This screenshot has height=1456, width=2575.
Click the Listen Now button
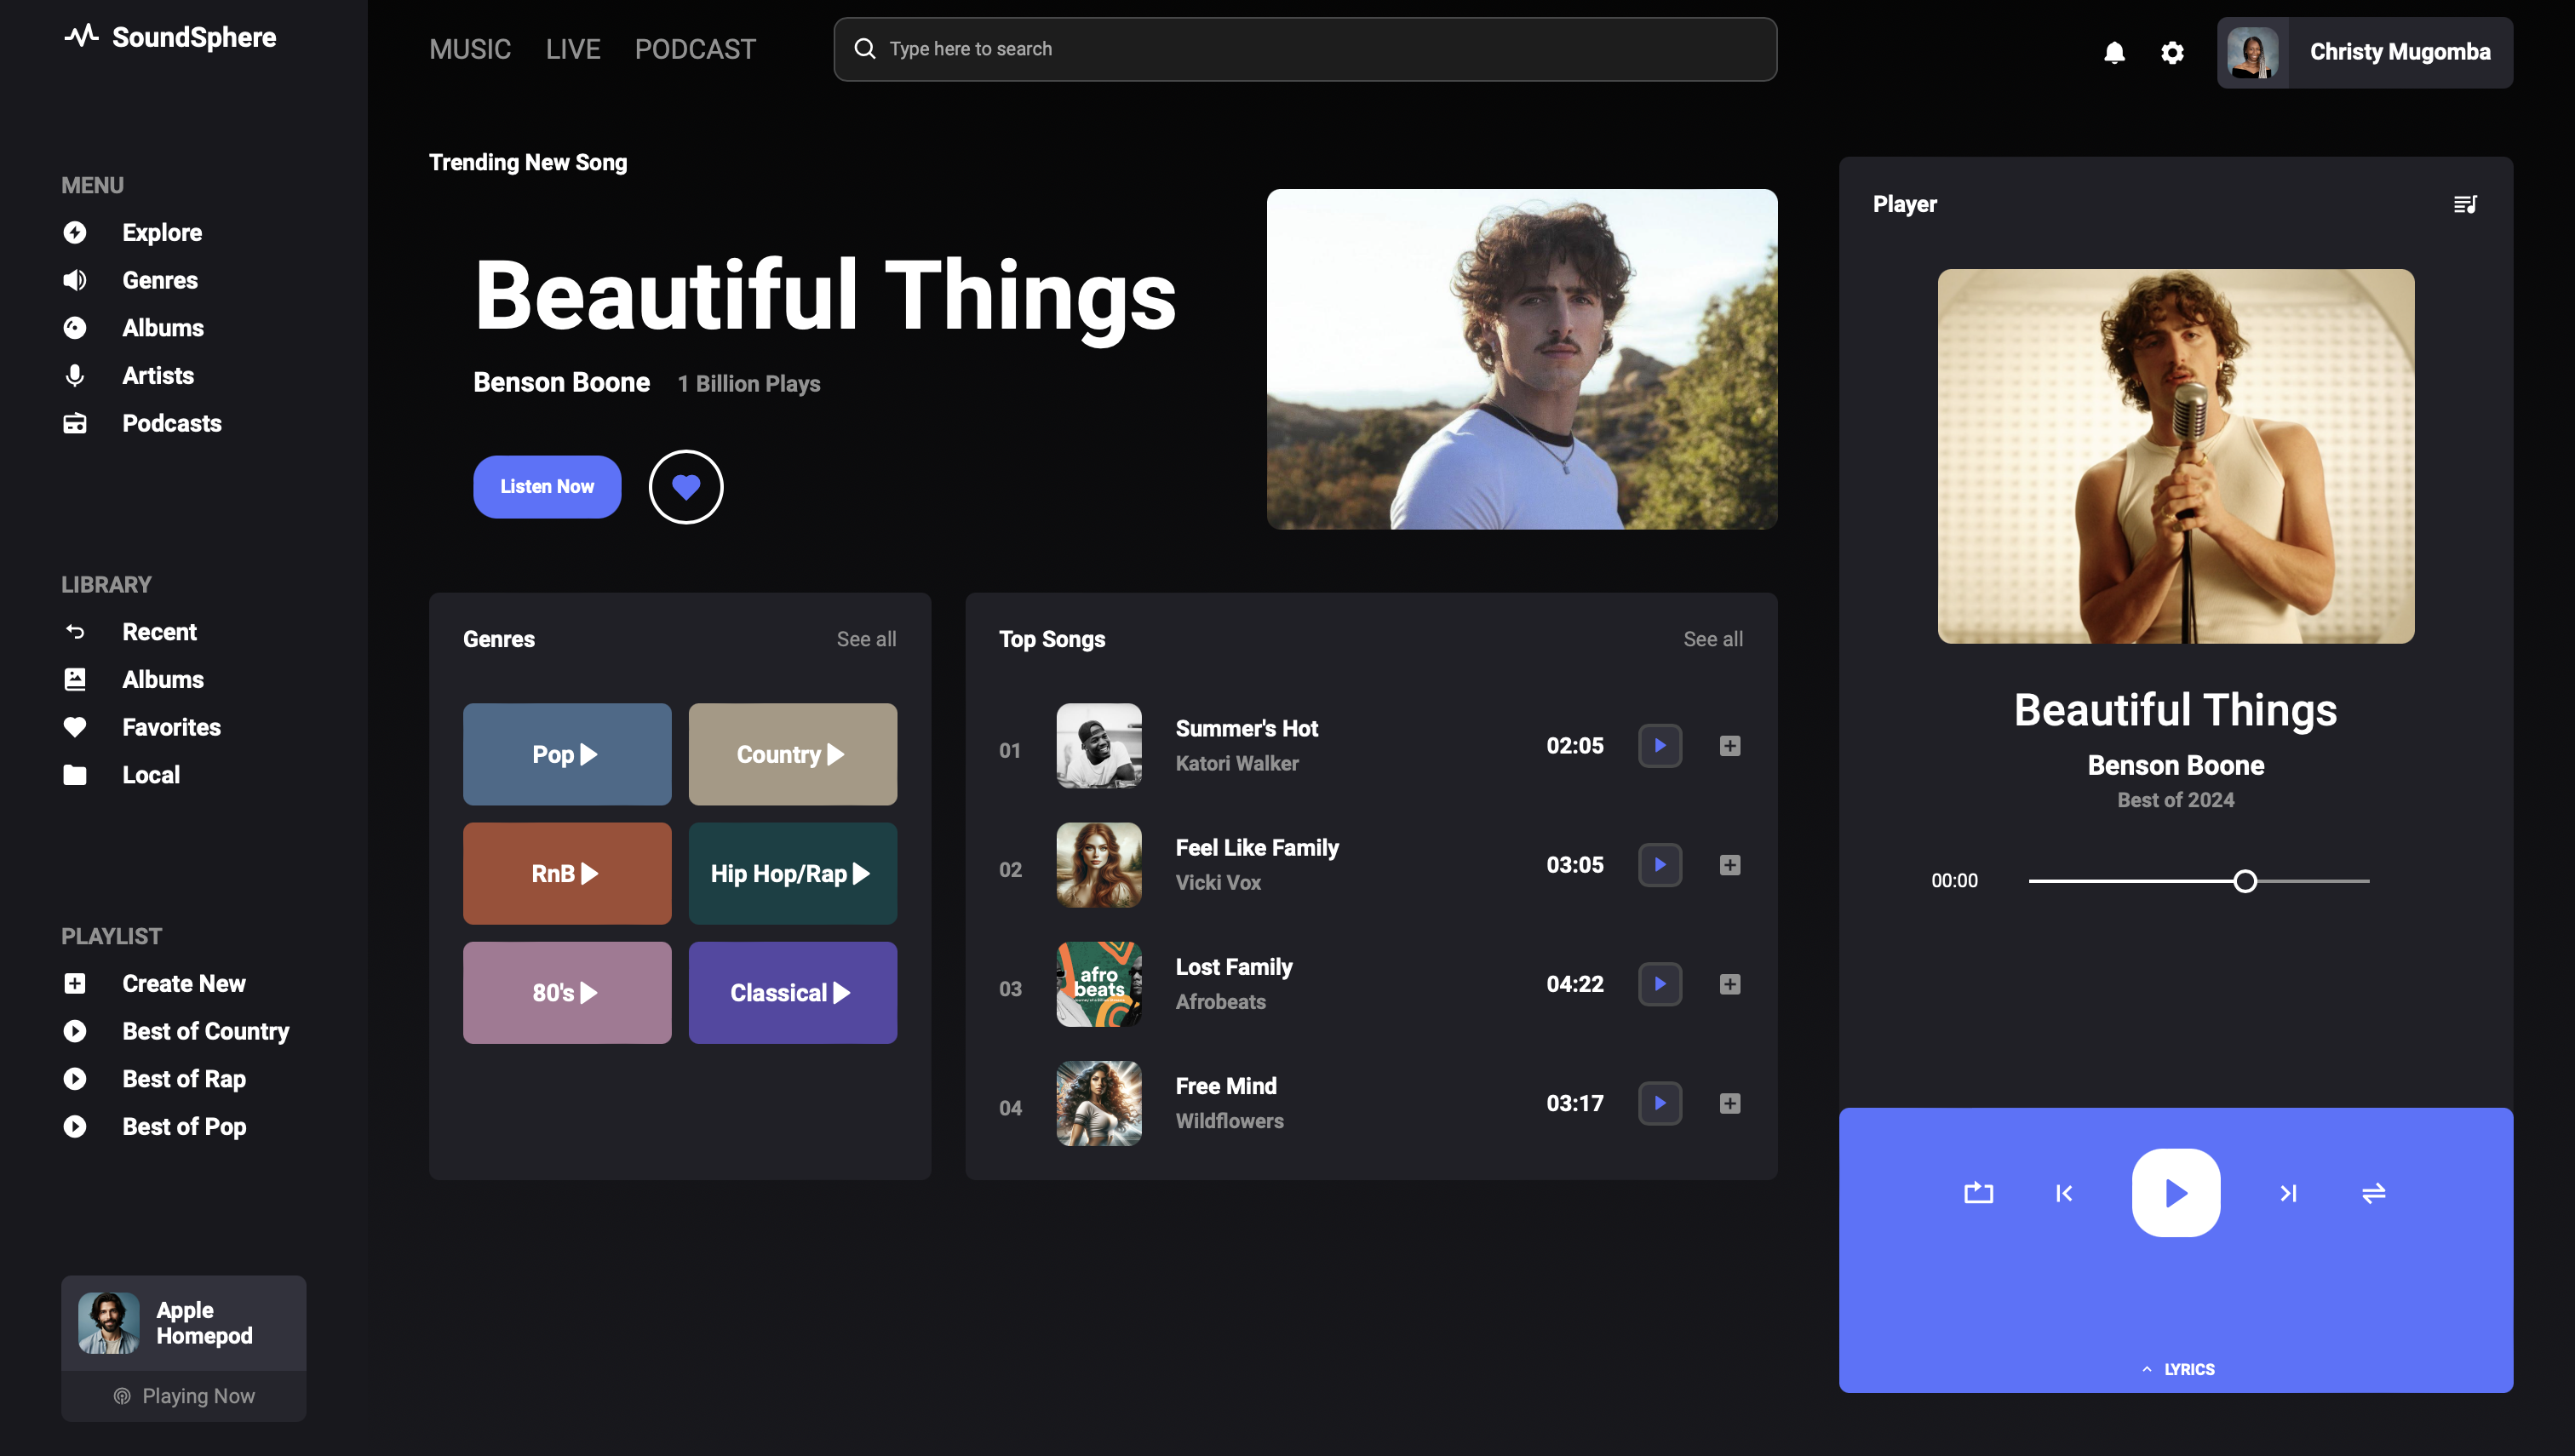click(x=547, y=487)
